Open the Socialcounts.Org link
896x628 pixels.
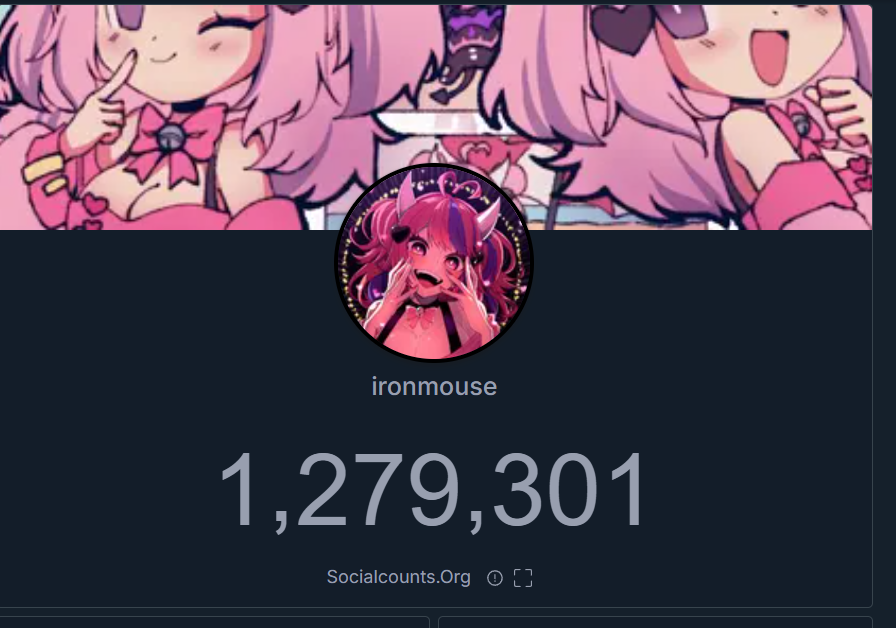(x=398, y=577)
